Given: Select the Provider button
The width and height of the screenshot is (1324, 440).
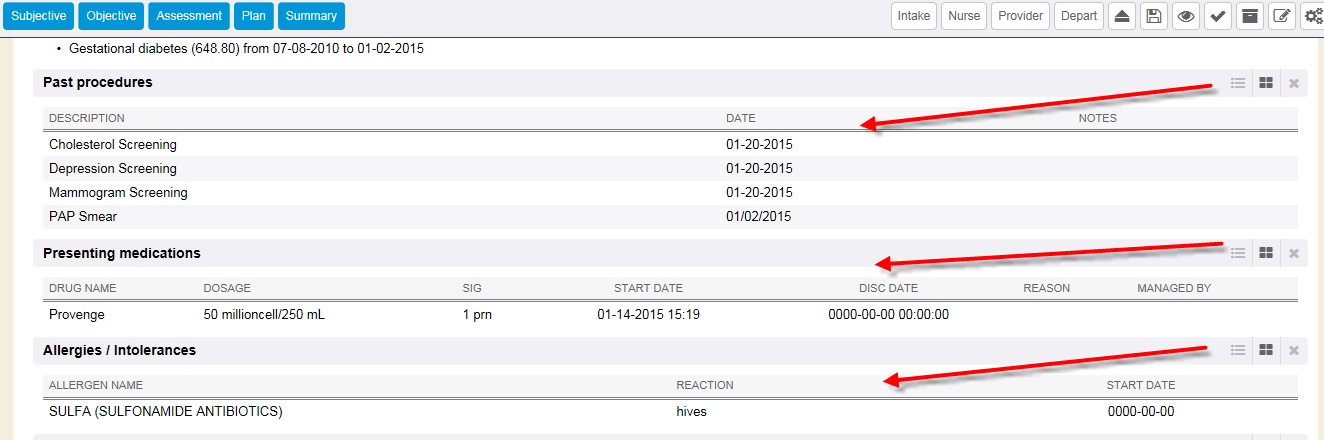Looking at the screenshot, I should [1020, 16].
